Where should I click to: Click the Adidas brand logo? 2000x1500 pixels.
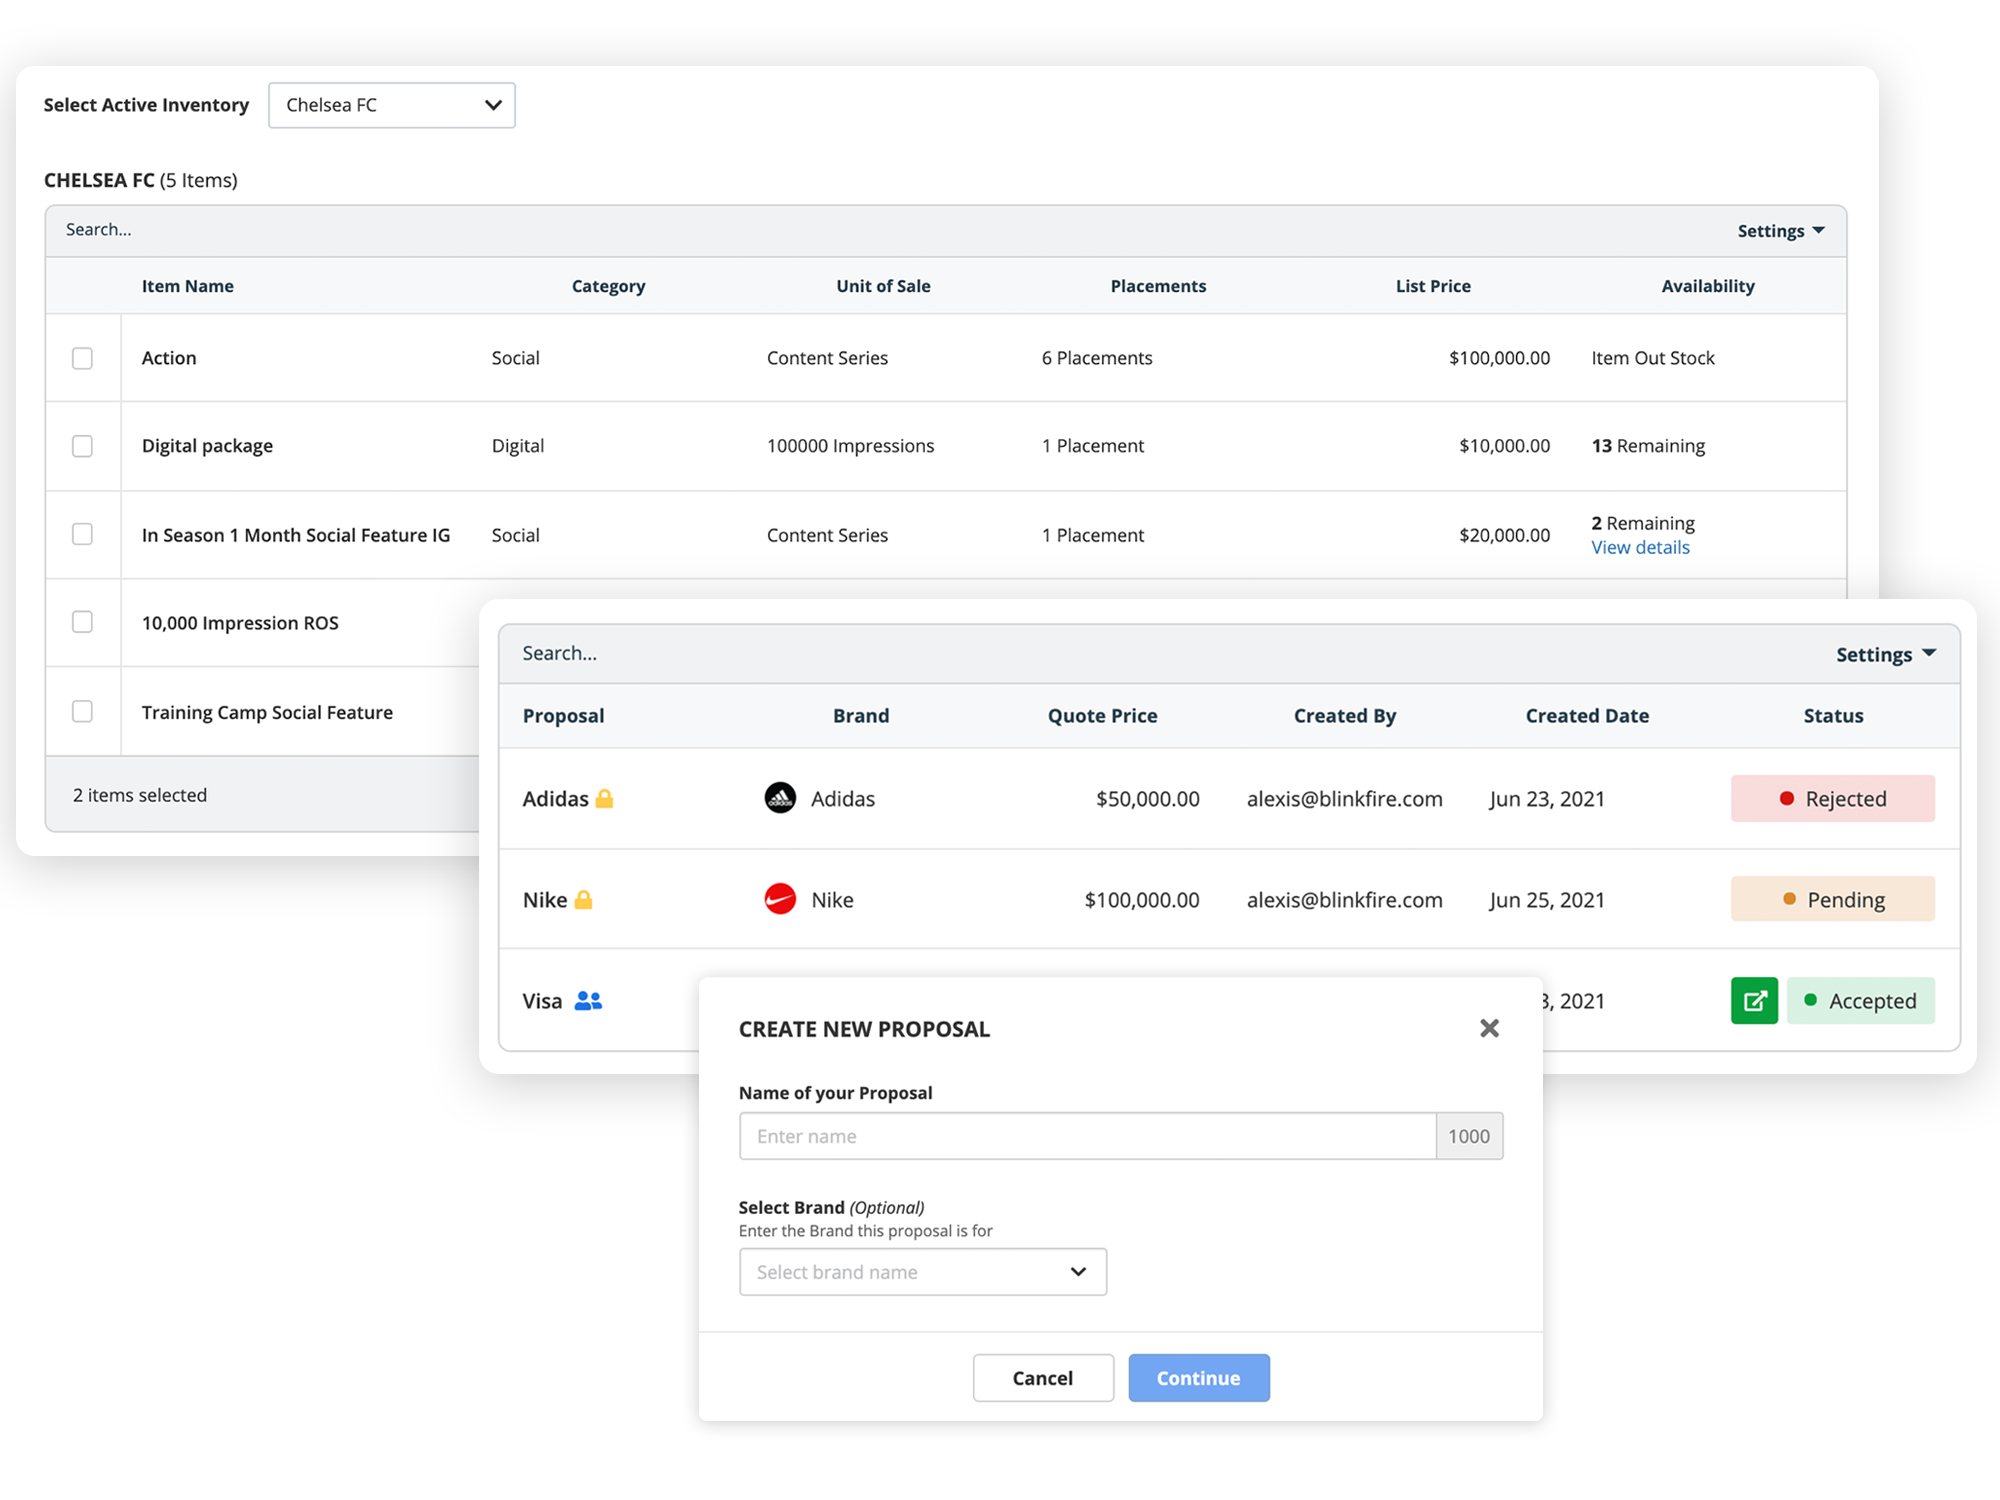[780, 798]
